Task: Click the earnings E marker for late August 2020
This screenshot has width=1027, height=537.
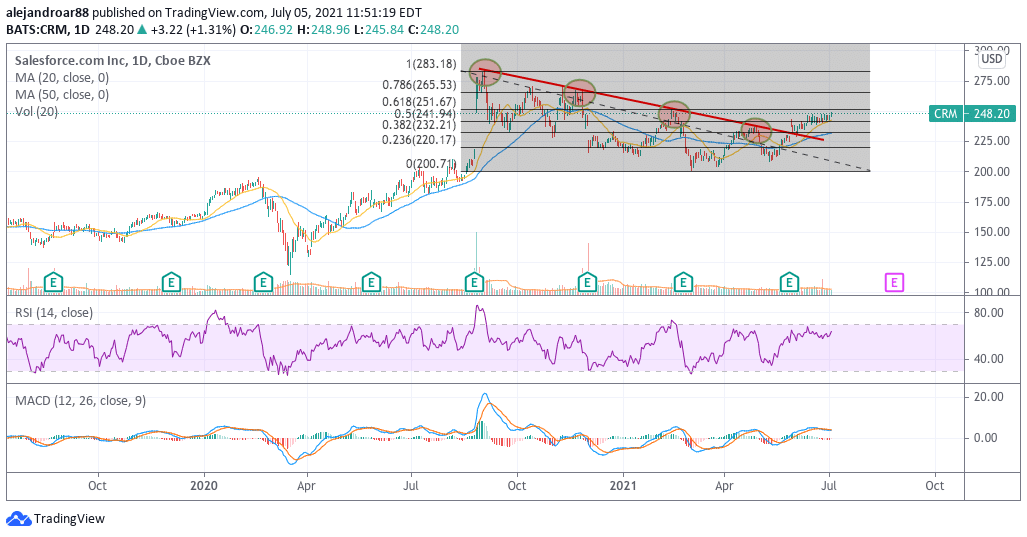Action: tap(474, 283)
